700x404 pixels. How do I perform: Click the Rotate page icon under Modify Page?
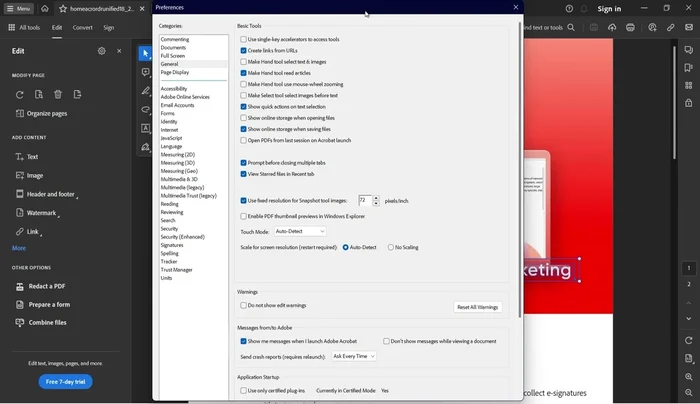(20, 95)
